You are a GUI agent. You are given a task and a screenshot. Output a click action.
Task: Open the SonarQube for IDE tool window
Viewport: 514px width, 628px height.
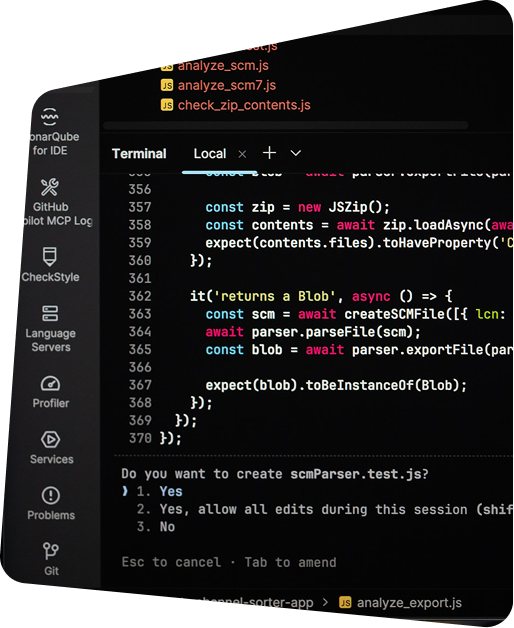(50, 133)
